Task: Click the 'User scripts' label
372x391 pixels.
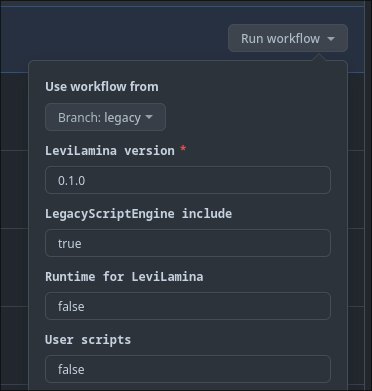Action: pyautogui.click(x=88, y=340)
